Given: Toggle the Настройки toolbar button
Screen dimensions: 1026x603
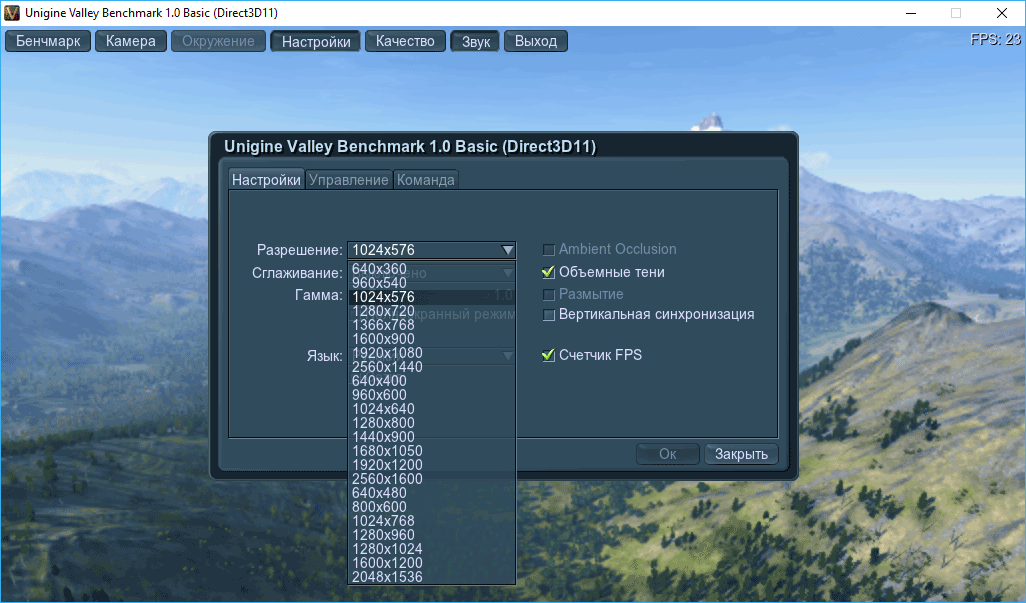Looking at the screenshot, I should click(x=315, y=41).
